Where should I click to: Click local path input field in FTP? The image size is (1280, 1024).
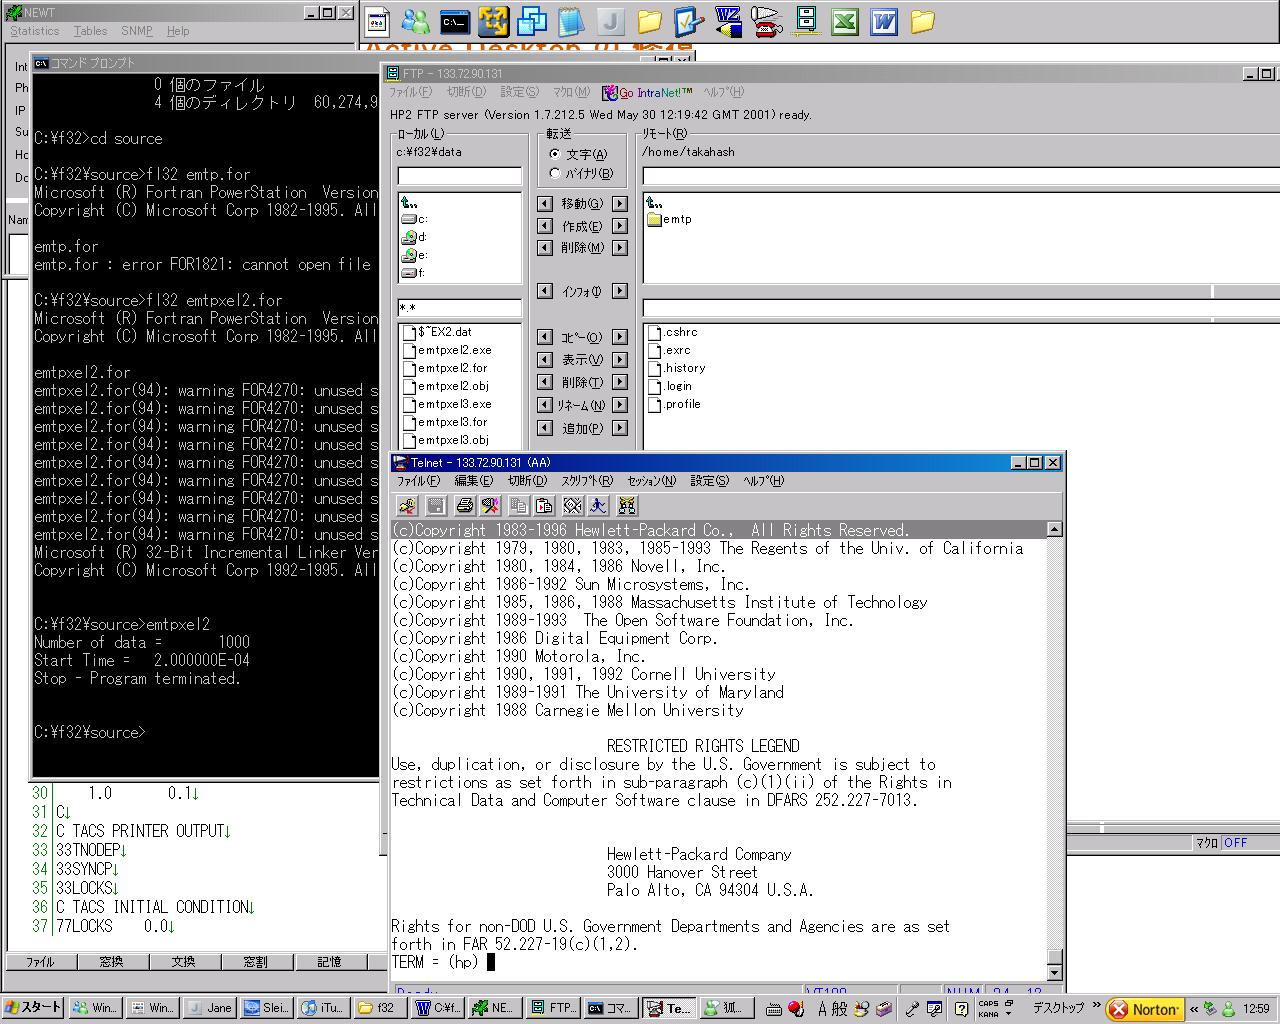coord(459,176)
